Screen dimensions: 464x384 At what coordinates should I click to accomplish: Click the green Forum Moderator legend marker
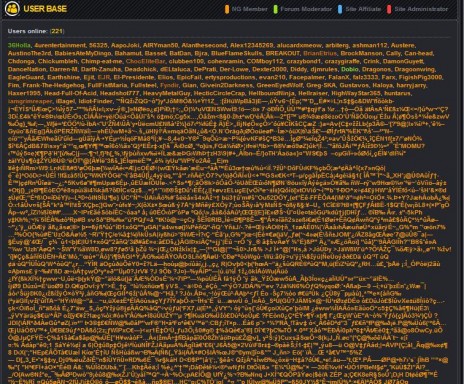pos(276,9)
